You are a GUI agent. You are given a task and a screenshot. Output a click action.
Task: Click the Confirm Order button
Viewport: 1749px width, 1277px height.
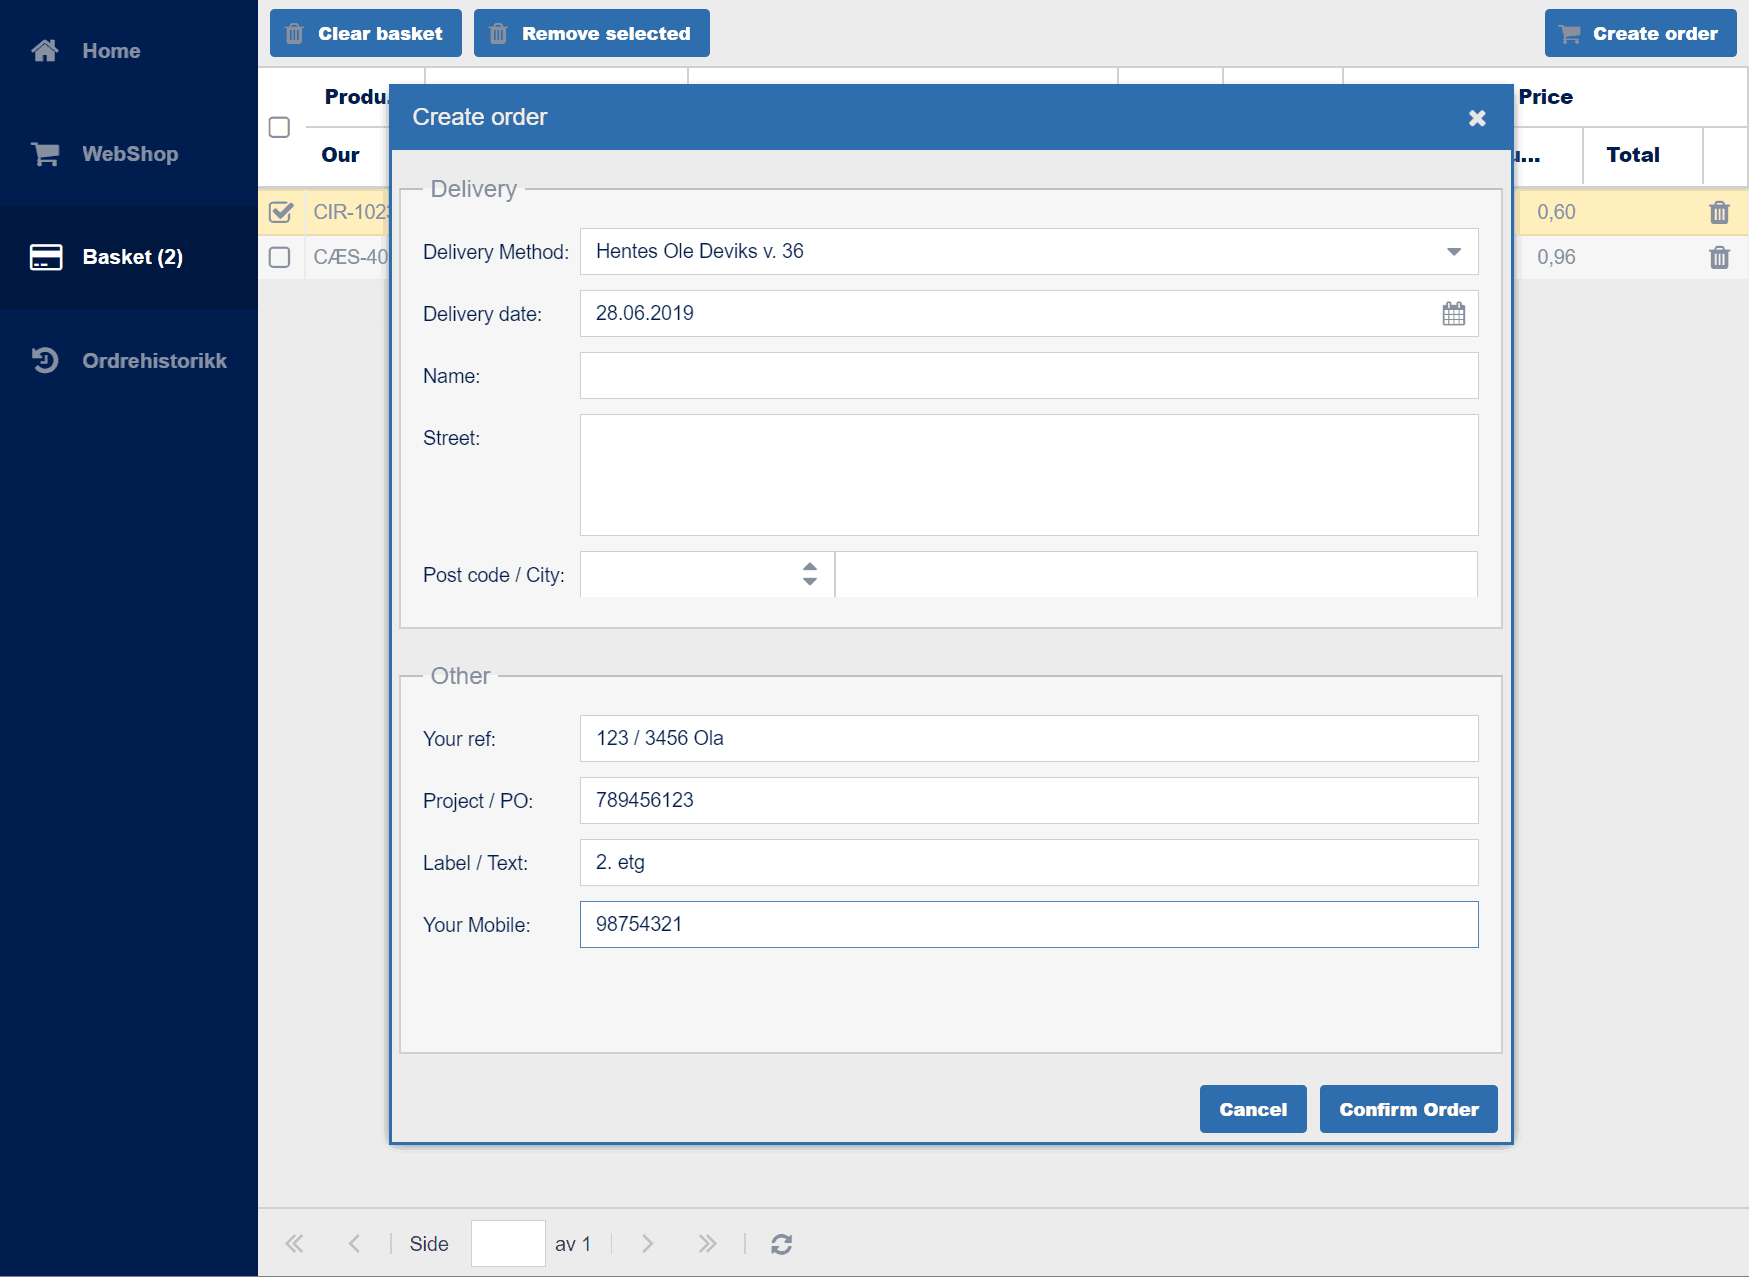pyautogui.click(x=1407, y=1109)
